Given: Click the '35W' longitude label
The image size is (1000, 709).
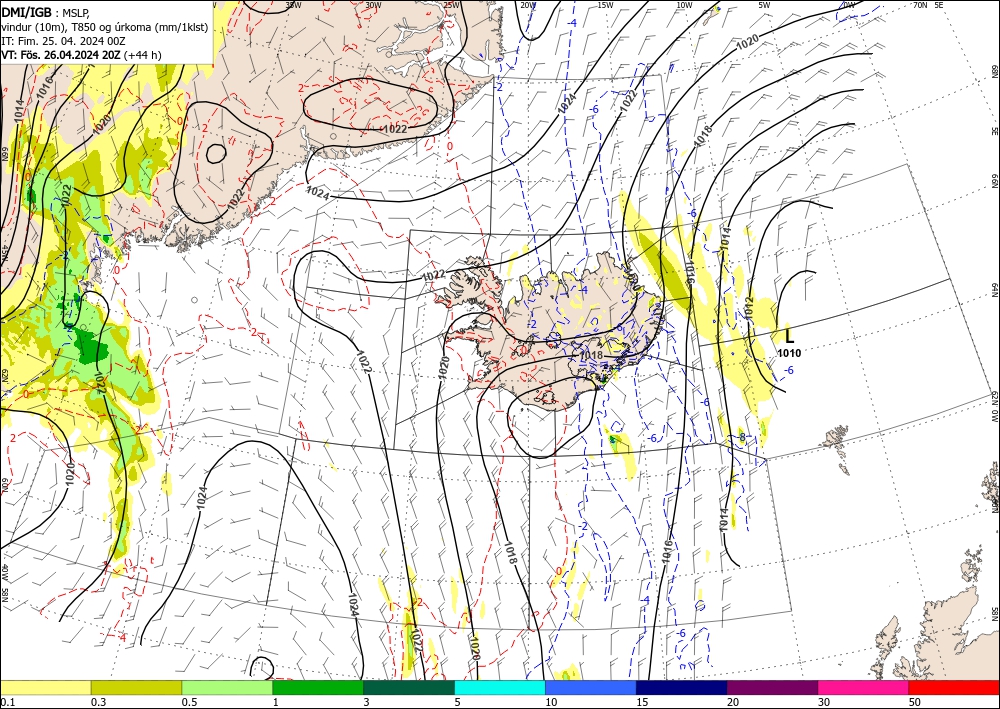Looking at the screenshot, I should (x=293, y=4).
